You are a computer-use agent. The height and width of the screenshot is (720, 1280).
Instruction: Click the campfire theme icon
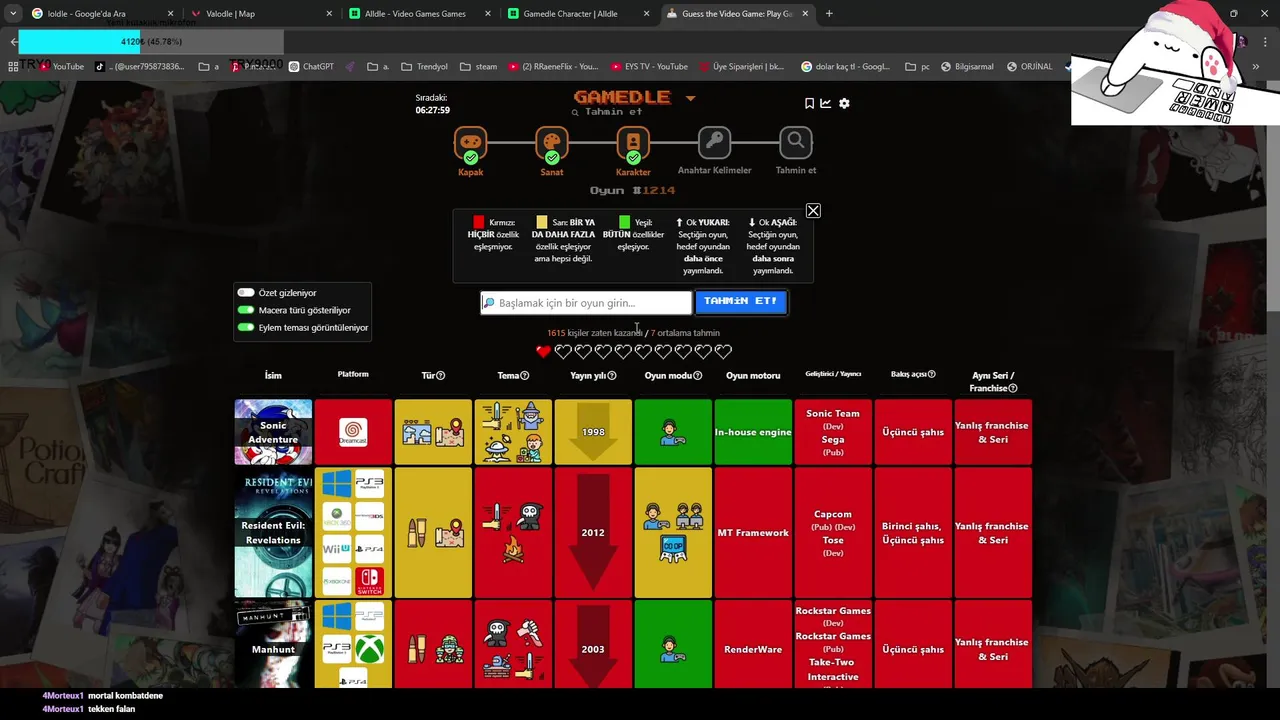(513, 550)
